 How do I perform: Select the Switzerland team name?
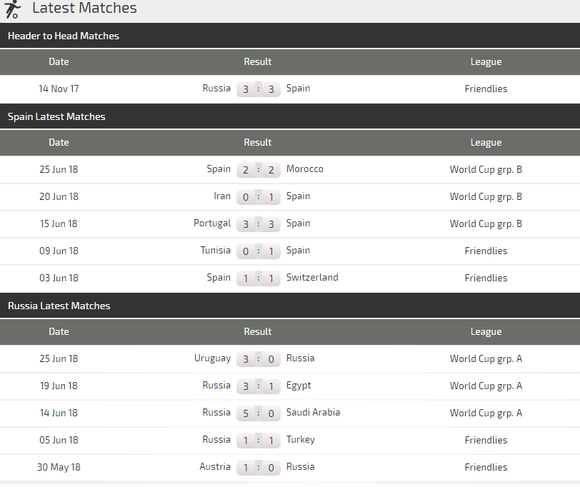pyautogui.click(x=312, y=277)
